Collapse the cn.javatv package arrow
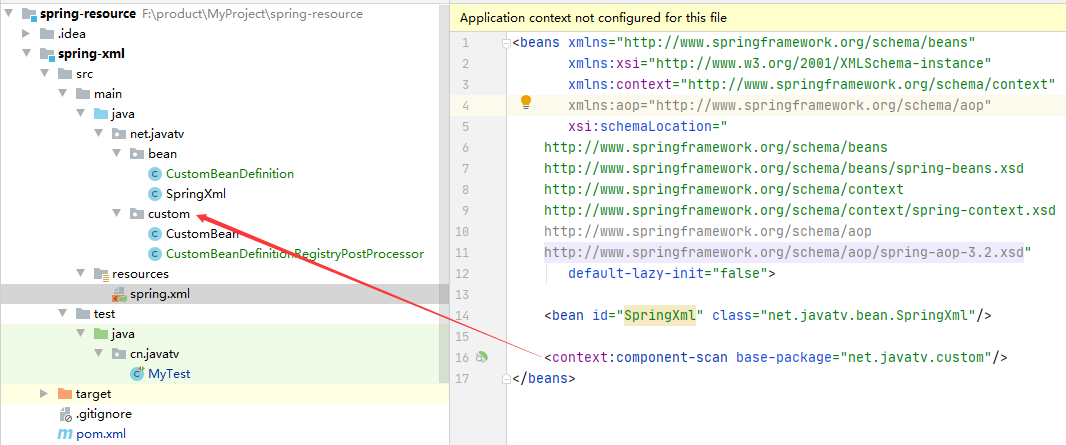Image resolution: width=1066 pixels, height=445 pixels. (x=99, y=354)
